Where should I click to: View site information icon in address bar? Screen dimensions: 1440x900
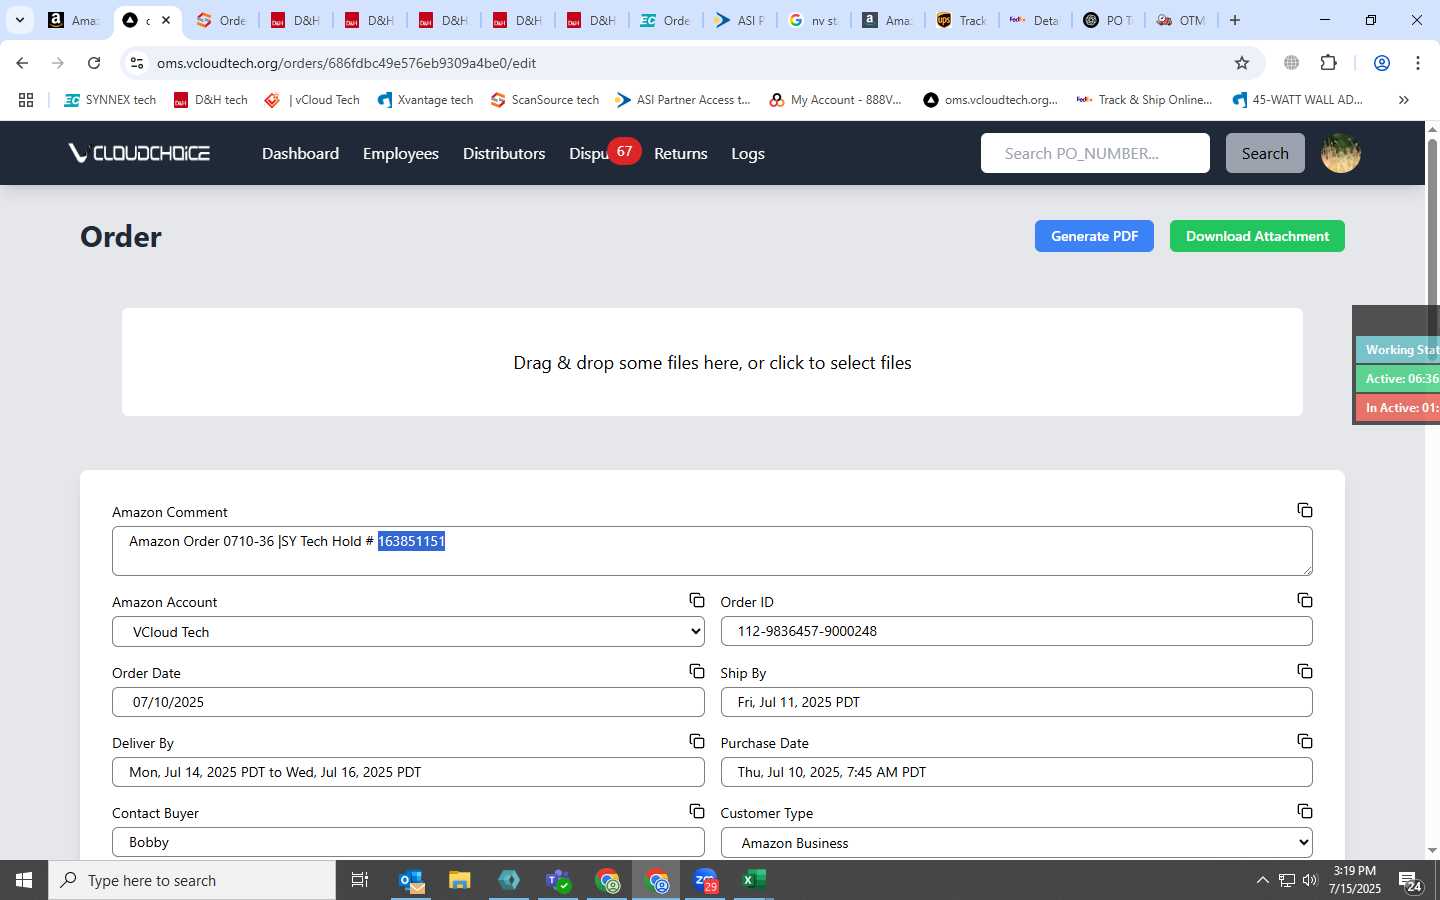[137, 63]
